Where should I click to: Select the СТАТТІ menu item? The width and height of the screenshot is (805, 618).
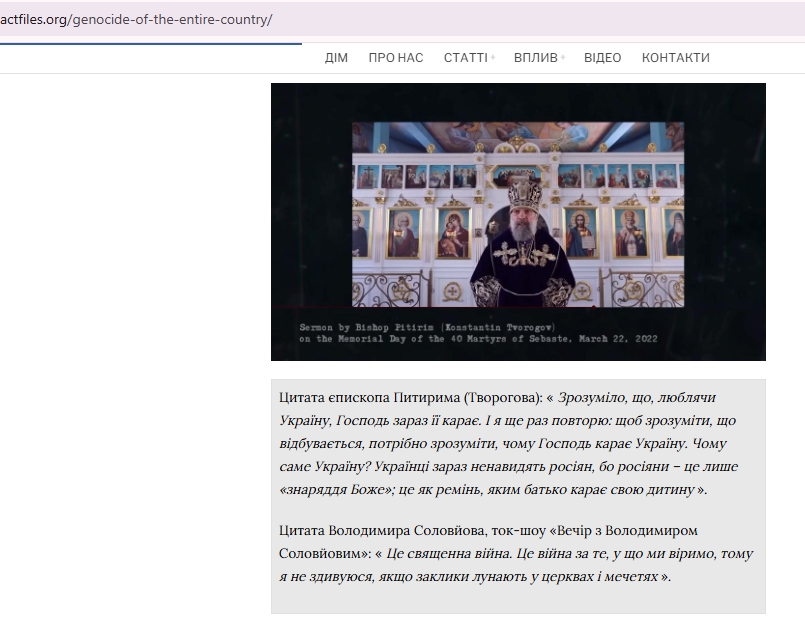coord(465,58)
